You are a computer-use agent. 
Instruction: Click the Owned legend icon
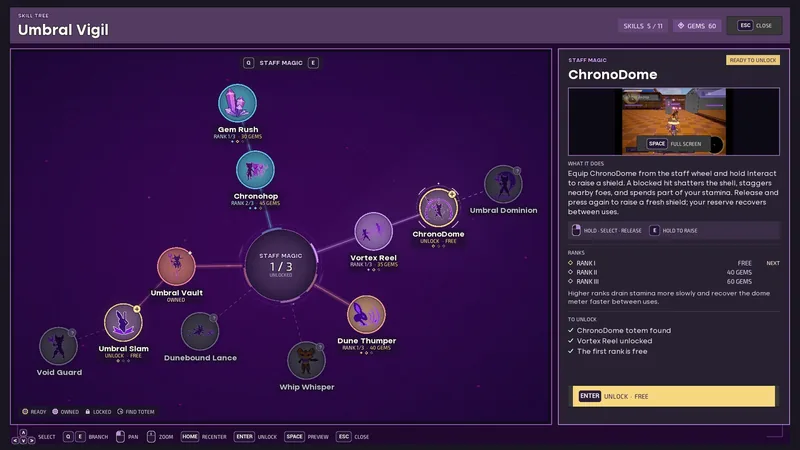click(x=55, y=411)
